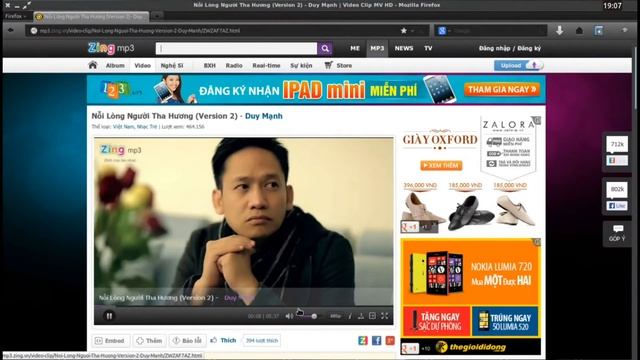Open the NEWS top menu
The image size is (640, 360).
pyautogui.click(x=404, y=48)
